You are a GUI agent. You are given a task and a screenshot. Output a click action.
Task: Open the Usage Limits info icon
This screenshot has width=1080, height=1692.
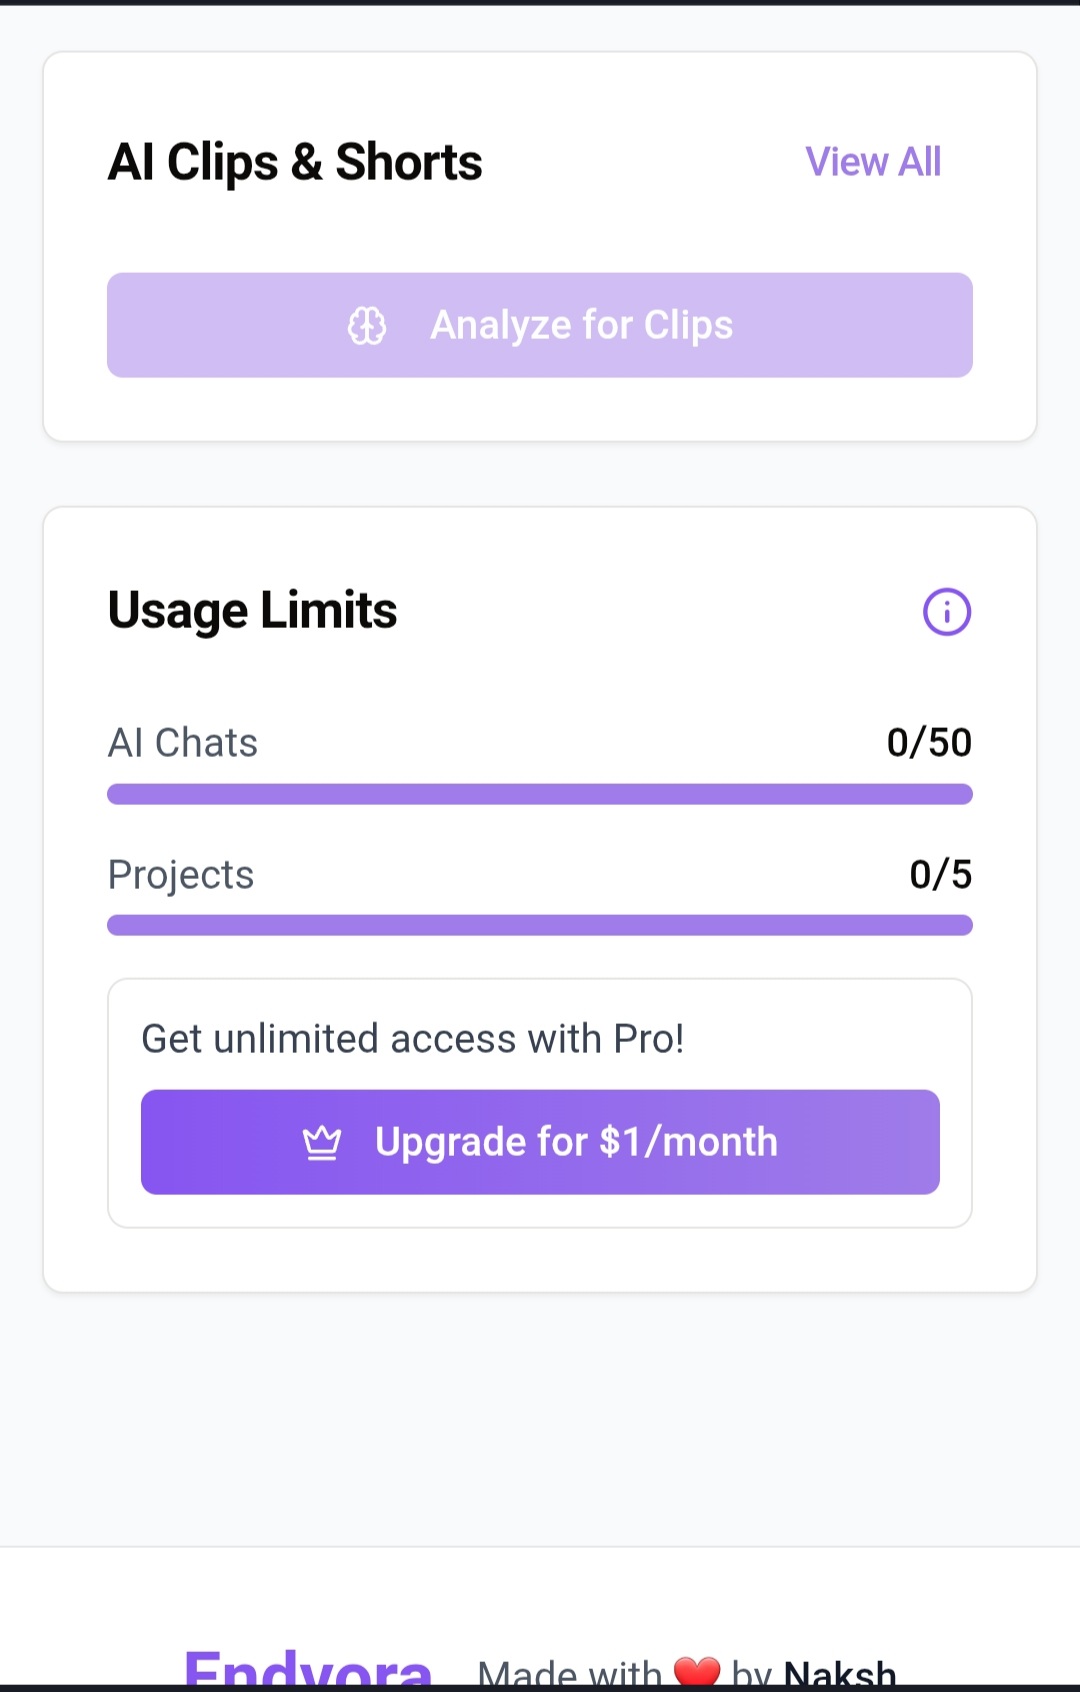tap(946, 612)
